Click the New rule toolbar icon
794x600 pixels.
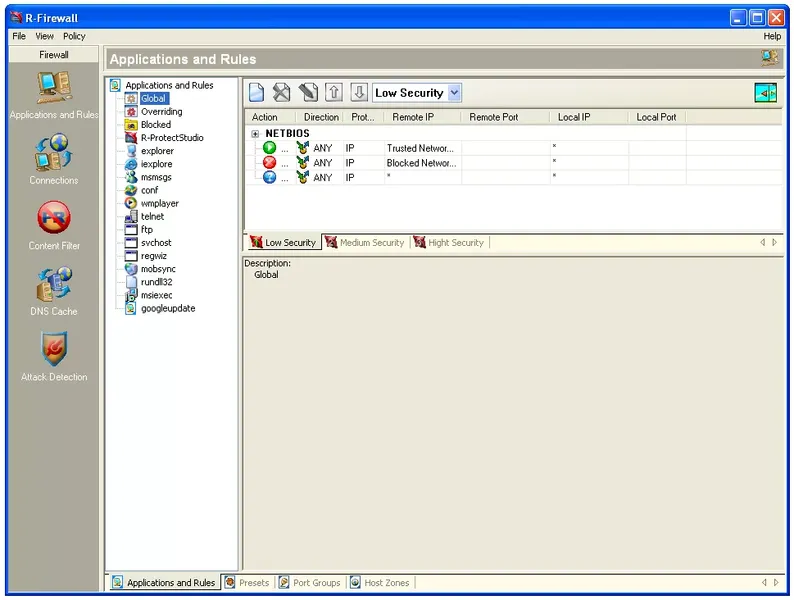point(257,93)
